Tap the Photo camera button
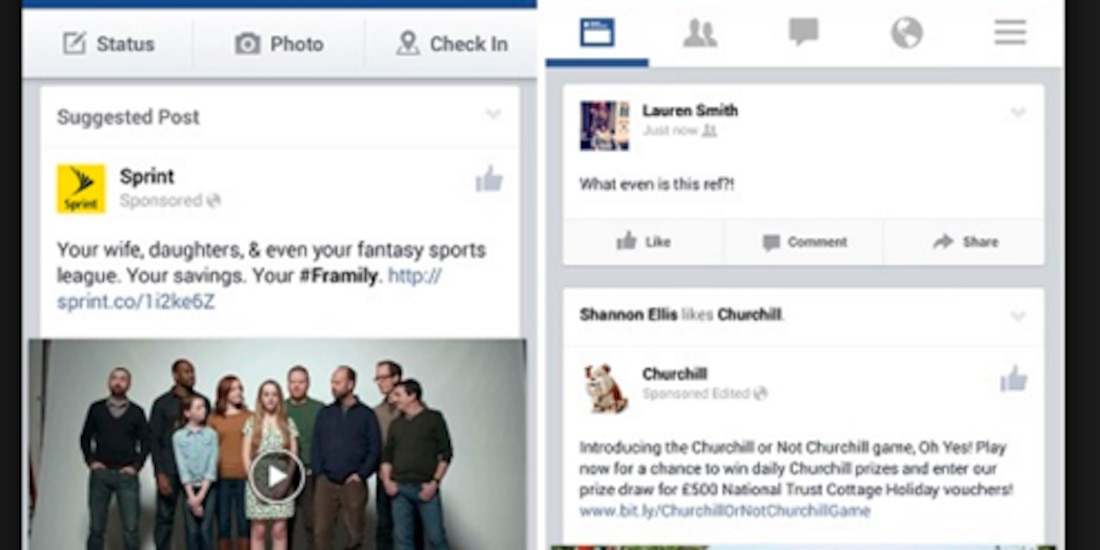The image size is (1100, 550). coord(279,43)
